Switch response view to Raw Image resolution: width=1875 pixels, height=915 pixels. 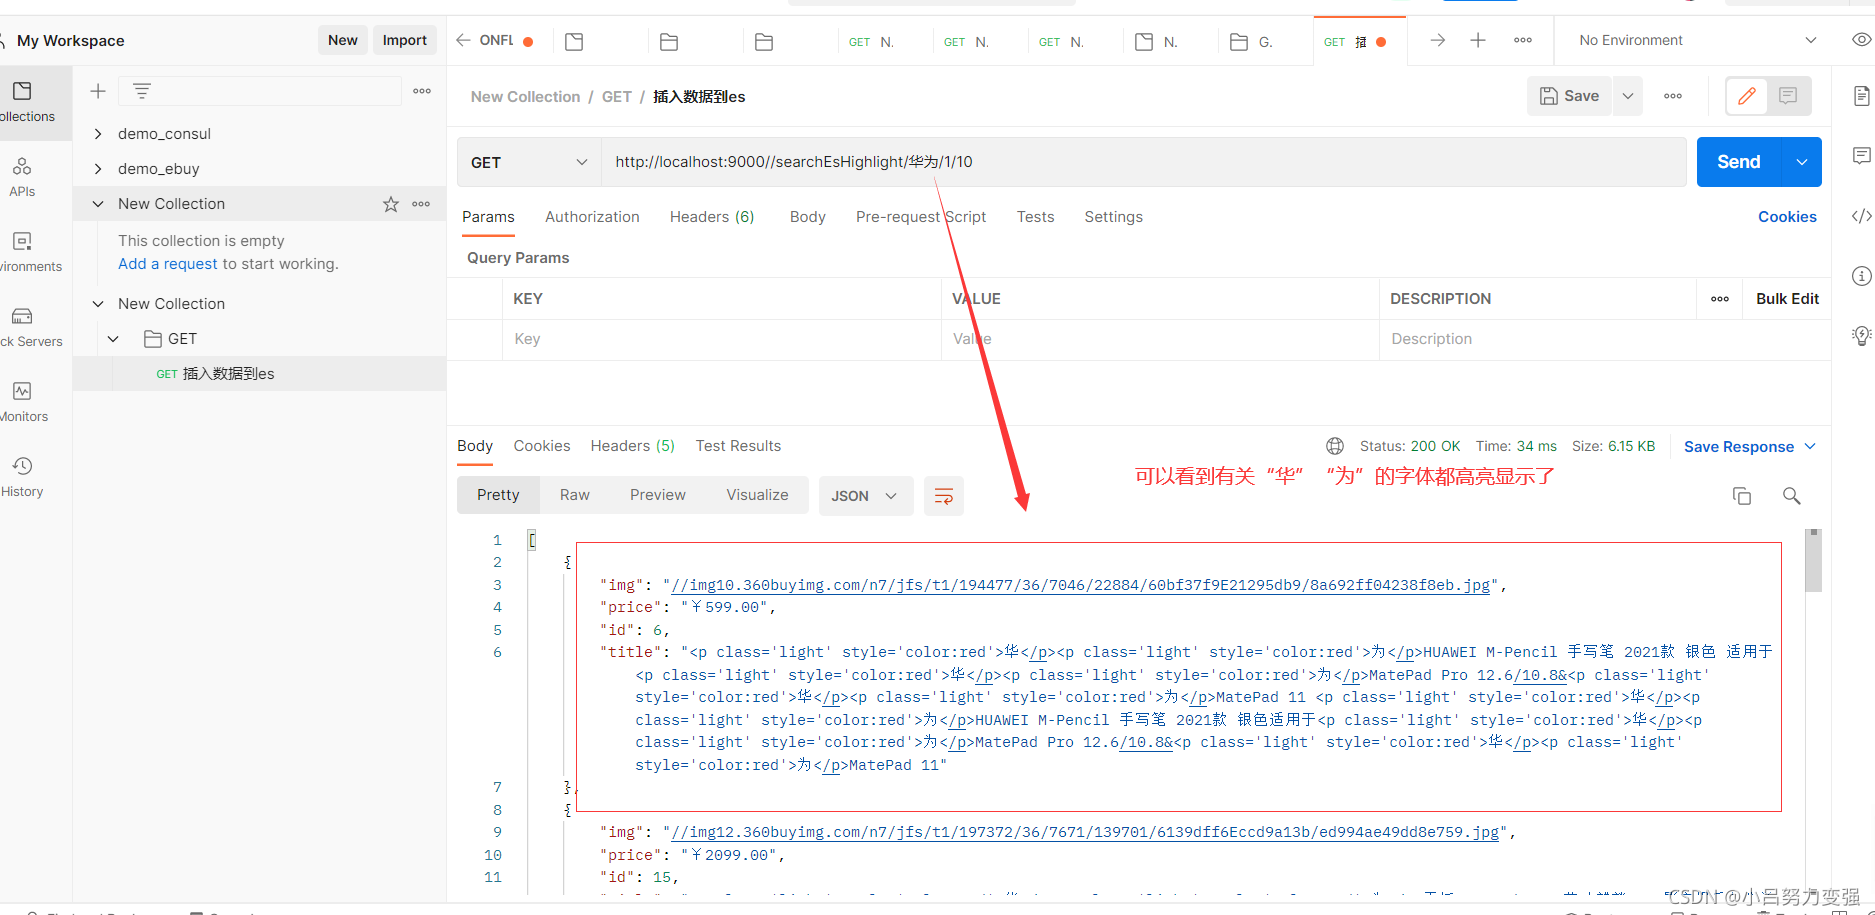[575, 495]
